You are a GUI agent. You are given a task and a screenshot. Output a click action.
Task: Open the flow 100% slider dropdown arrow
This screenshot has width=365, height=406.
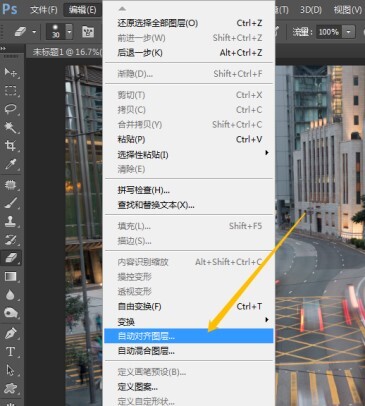(348, 32)
